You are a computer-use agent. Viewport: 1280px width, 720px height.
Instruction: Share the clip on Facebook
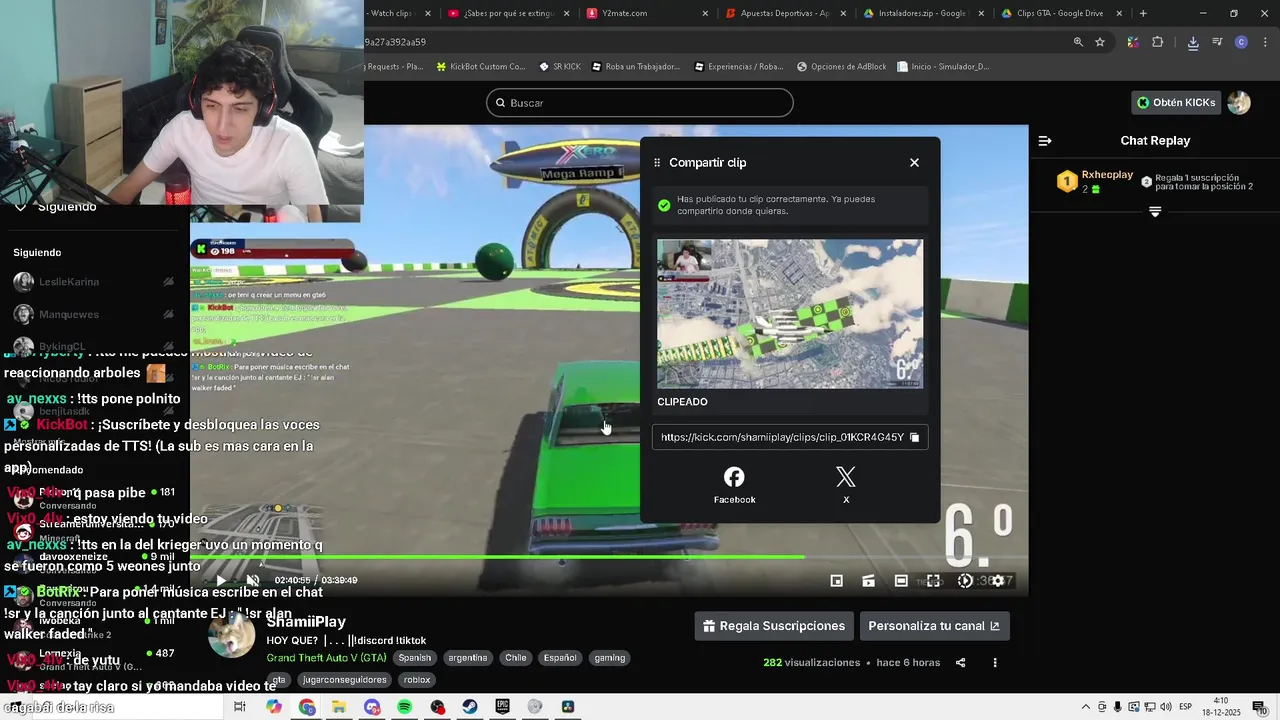pyautogui.click(x=734, y=485)
